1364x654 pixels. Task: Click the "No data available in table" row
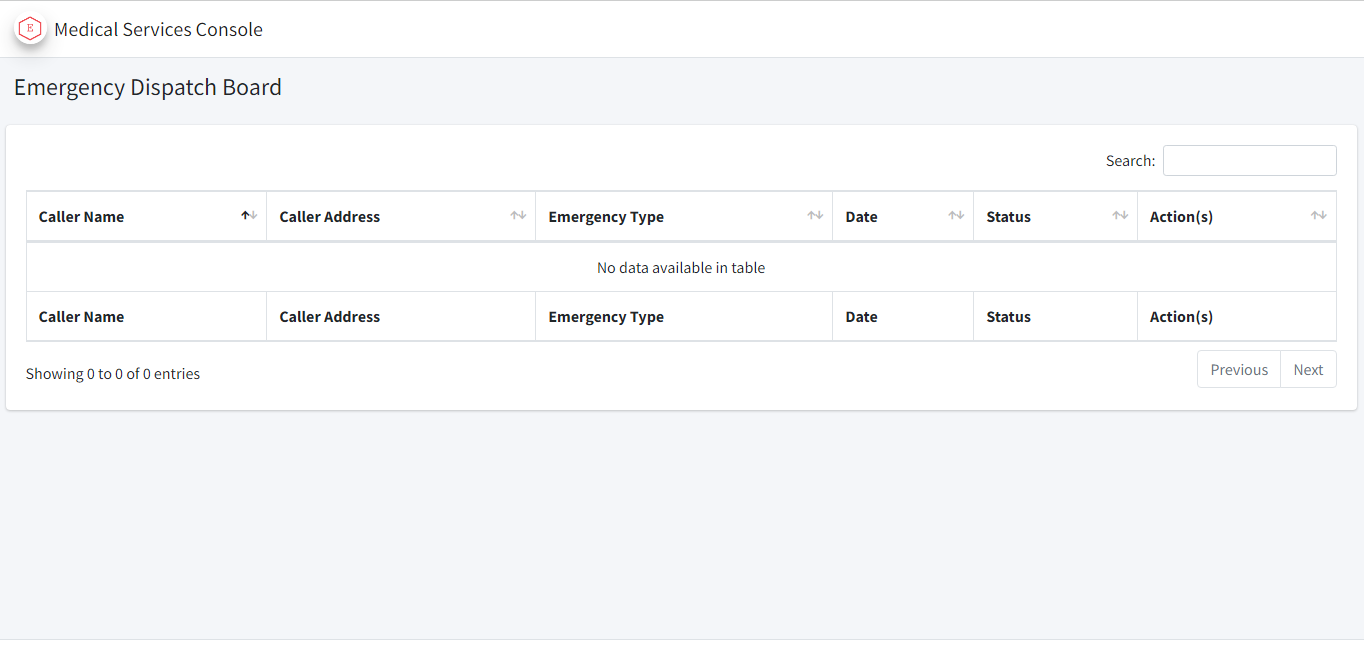click(681, 268)
